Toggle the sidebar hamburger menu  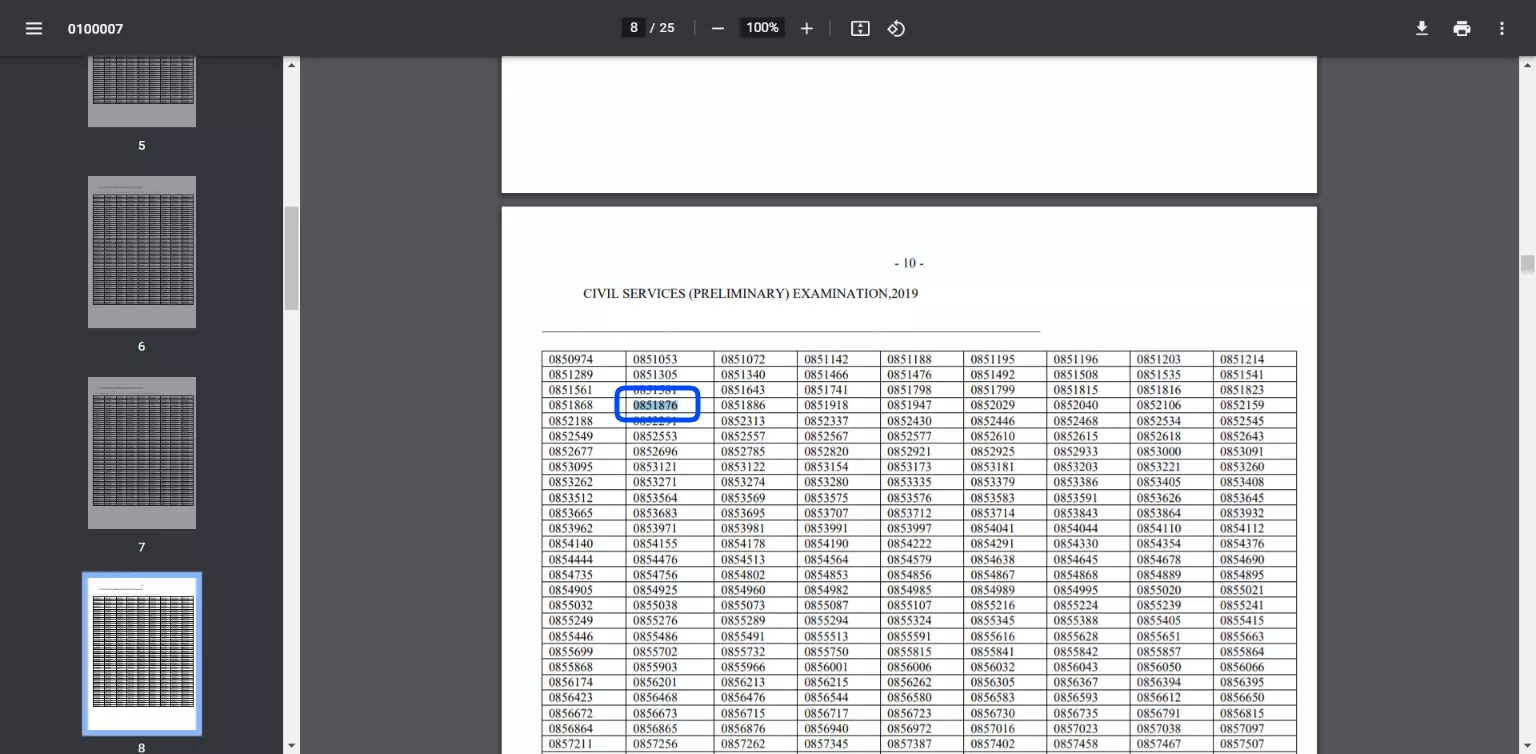[34, 28]
